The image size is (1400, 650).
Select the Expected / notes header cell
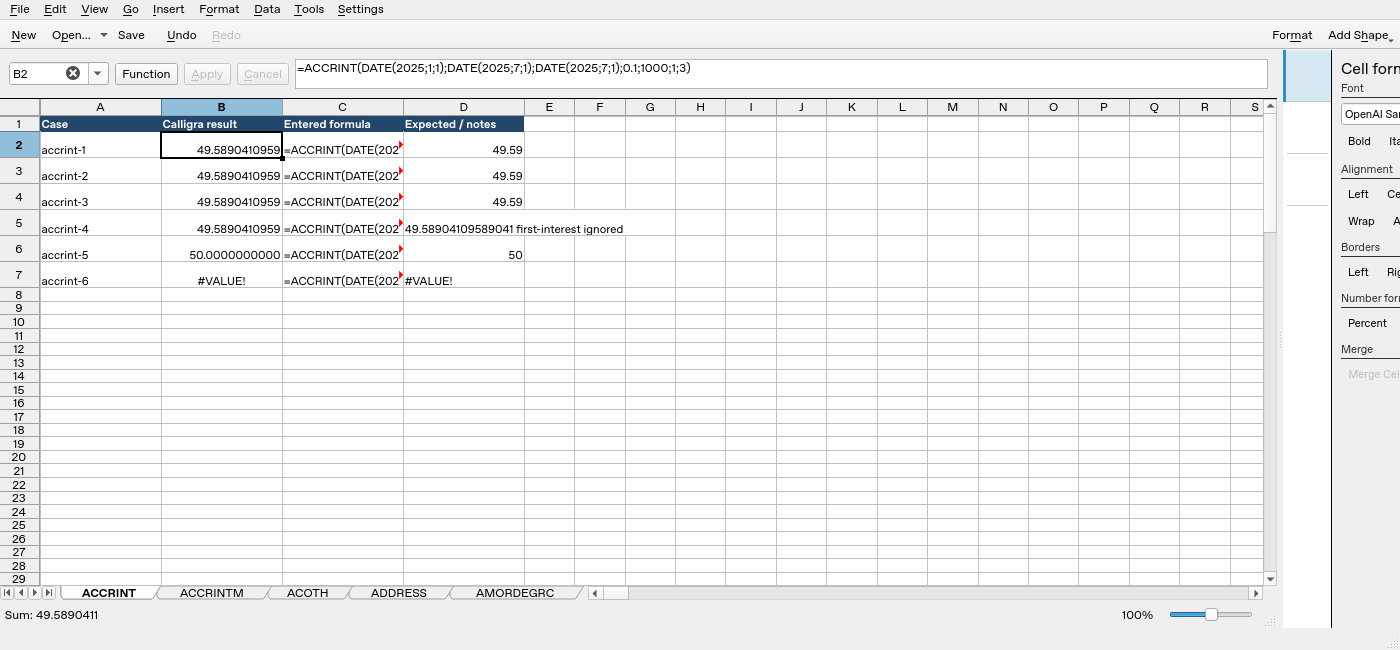(464, 124)
